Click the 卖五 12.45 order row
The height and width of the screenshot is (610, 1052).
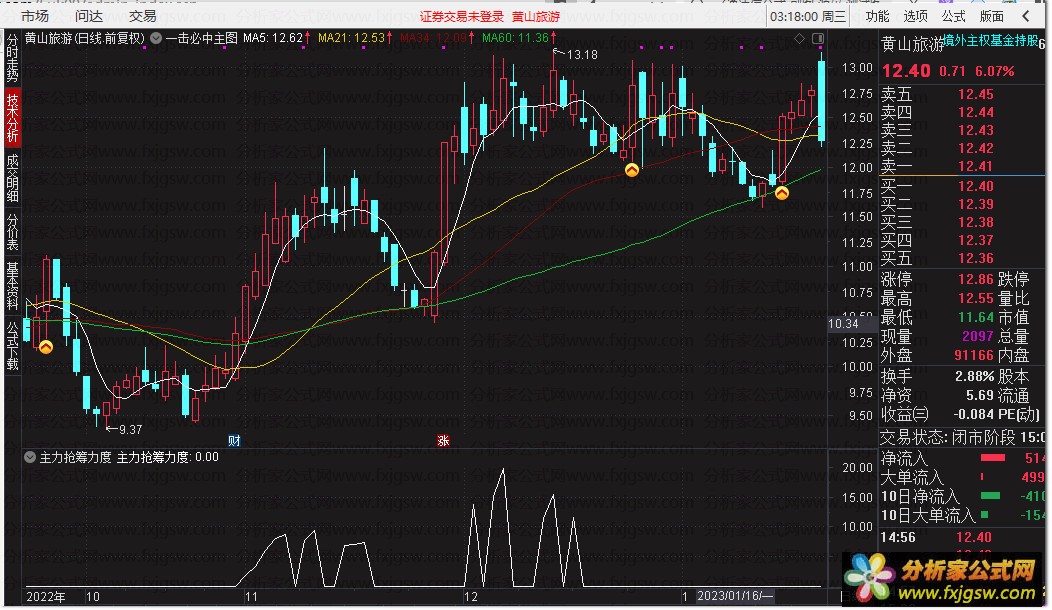click(937, 95)
